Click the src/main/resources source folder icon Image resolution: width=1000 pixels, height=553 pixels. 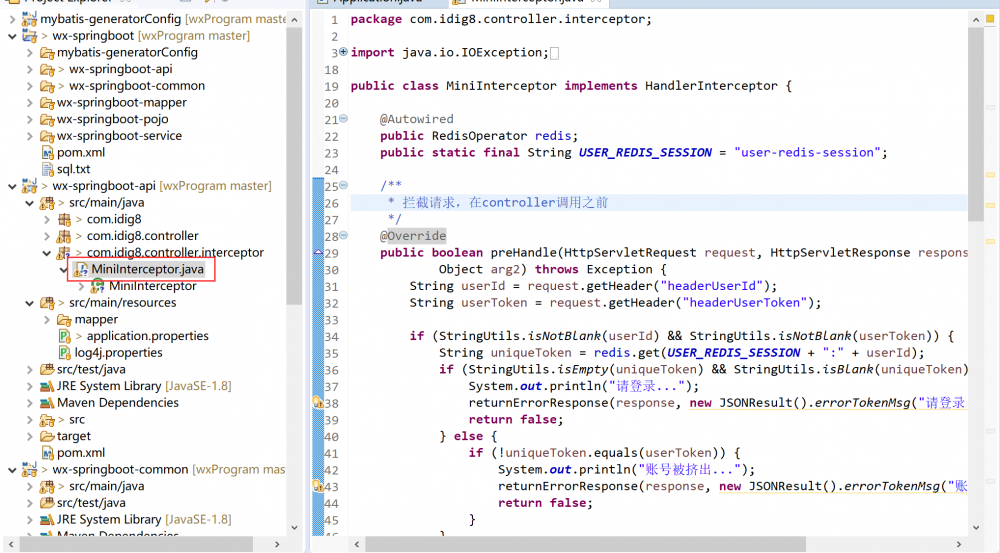click(47, 302)
